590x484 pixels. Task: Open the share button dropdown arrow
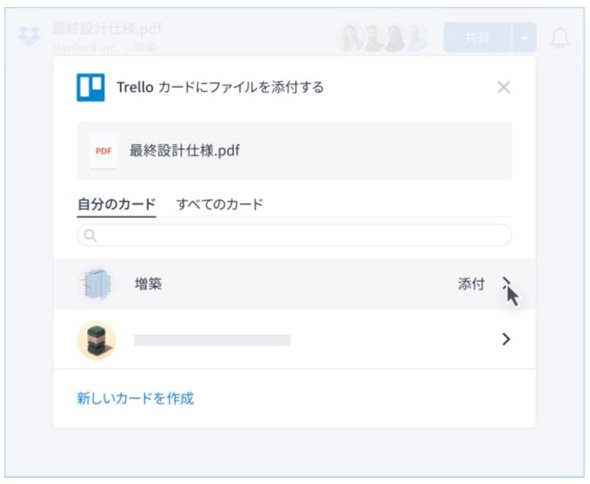coord(524,37)
